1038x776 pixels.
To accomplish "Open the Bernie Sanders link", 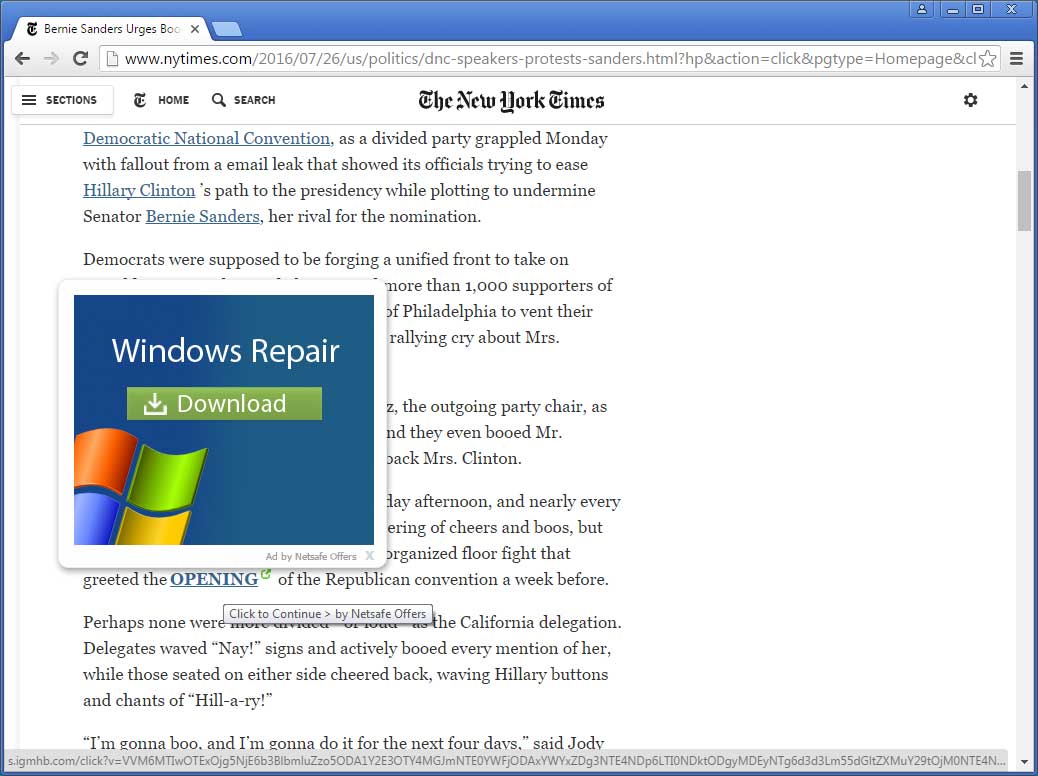I will tap(203, 217).
